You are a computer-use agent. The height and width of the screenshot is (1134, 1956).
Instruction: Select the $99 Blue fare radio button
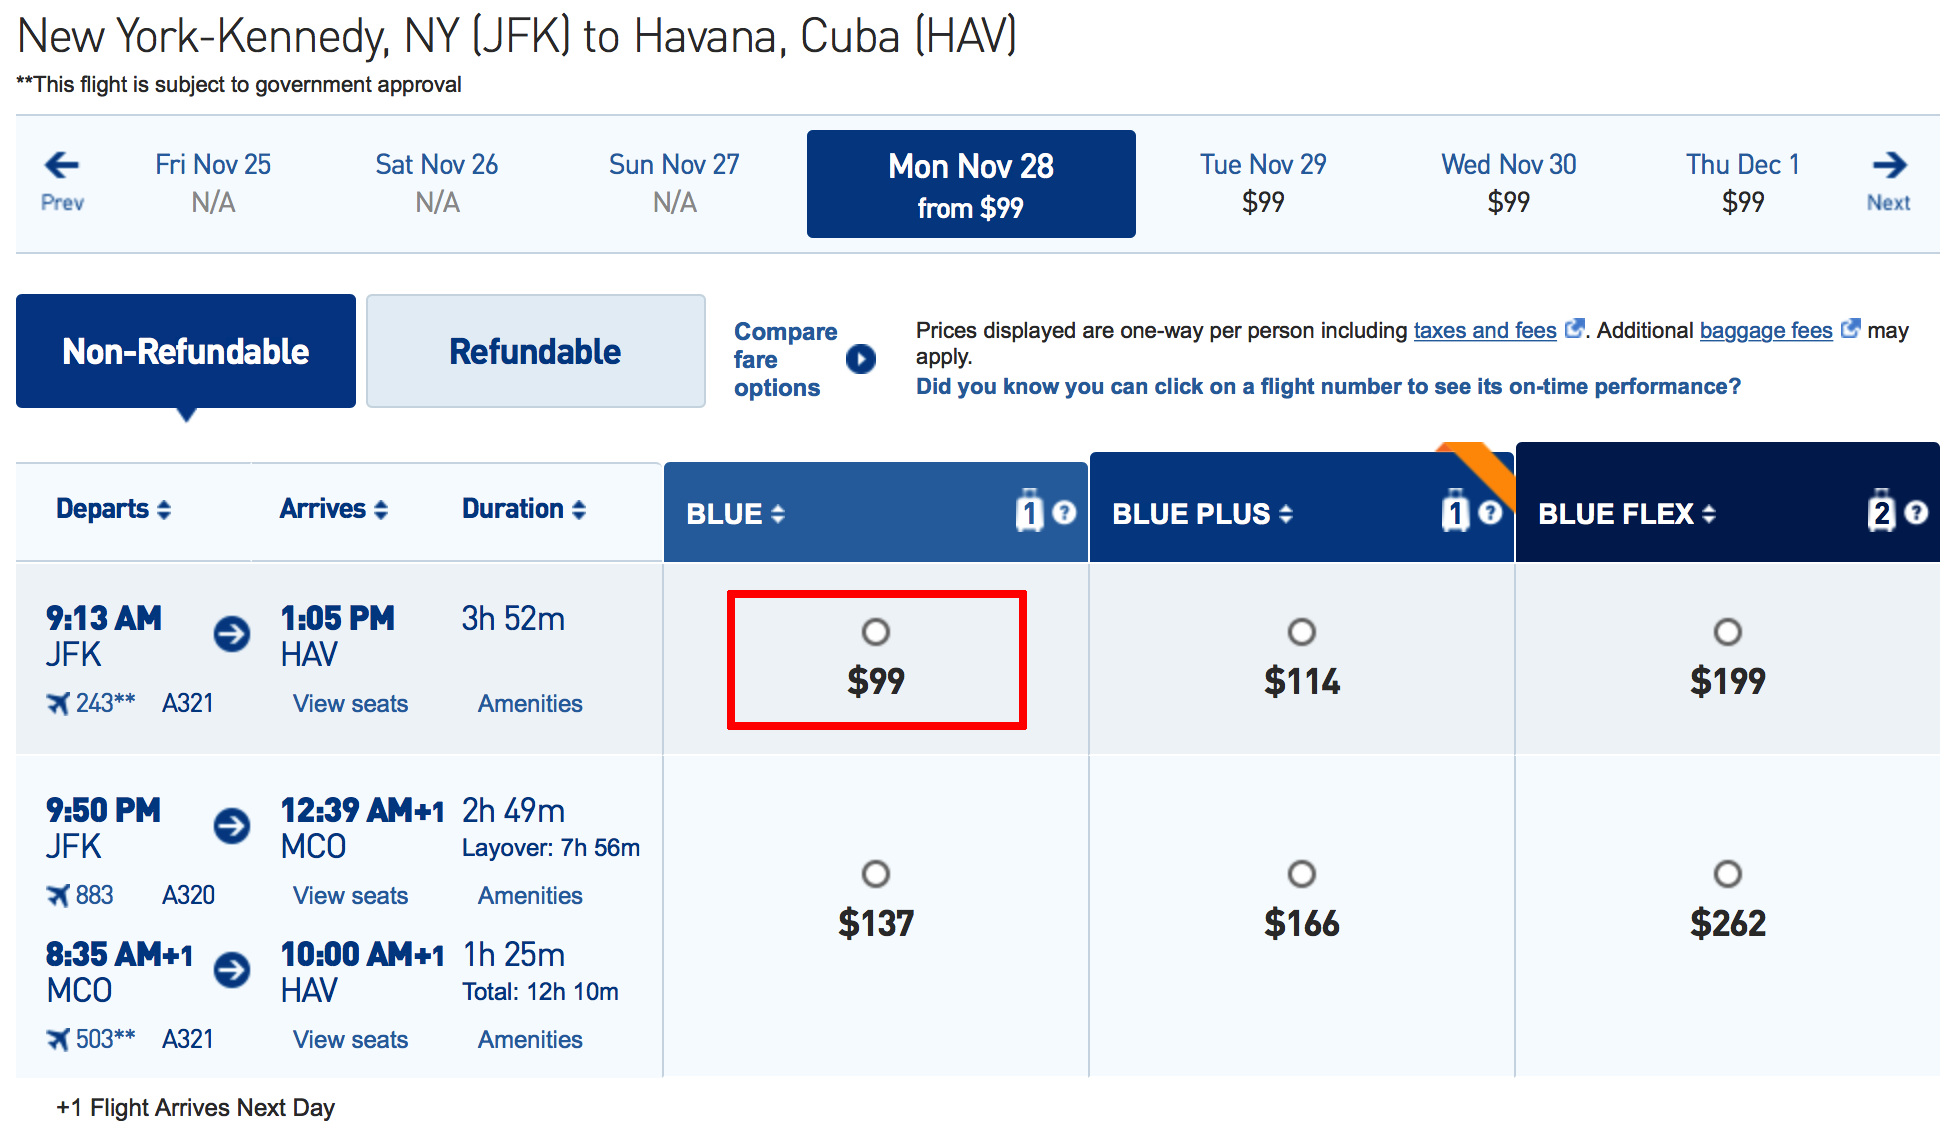(876, 632)
